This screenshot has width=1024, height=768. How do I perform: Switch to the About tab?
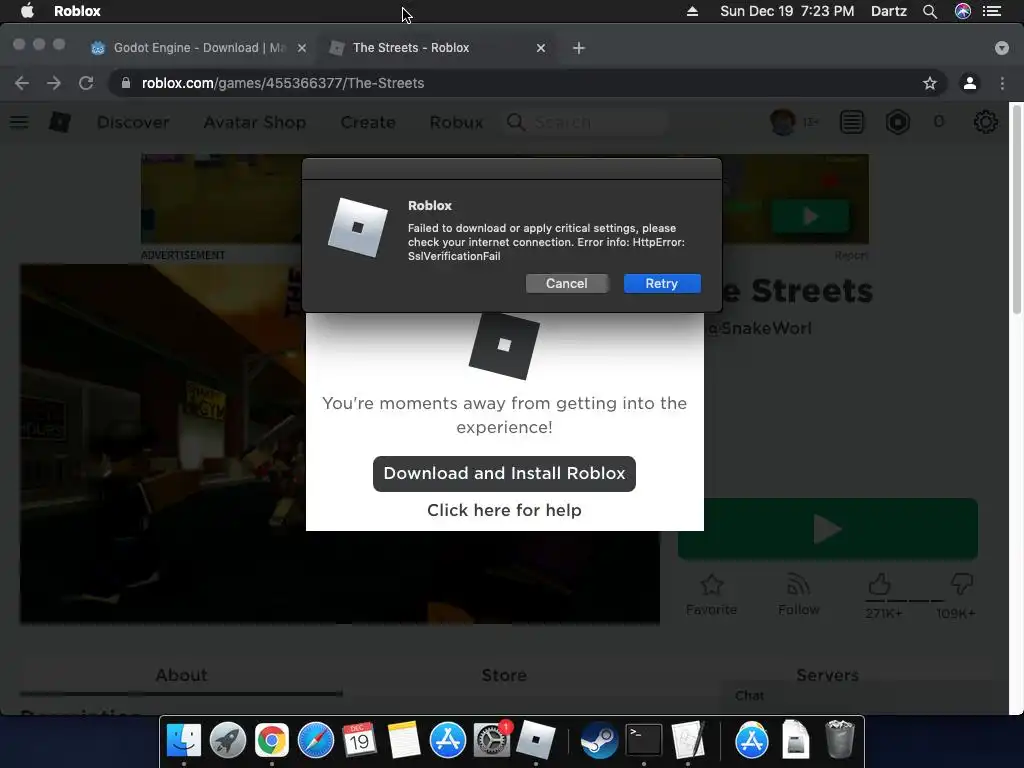pos(181,675)
